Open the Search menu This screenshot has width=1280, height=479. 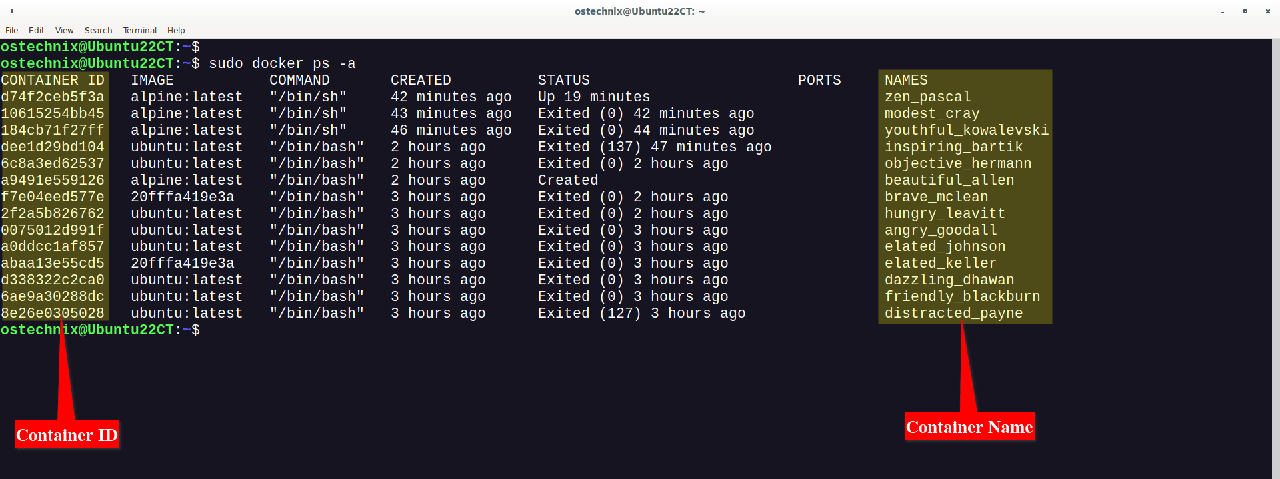(x=98, y=31)
